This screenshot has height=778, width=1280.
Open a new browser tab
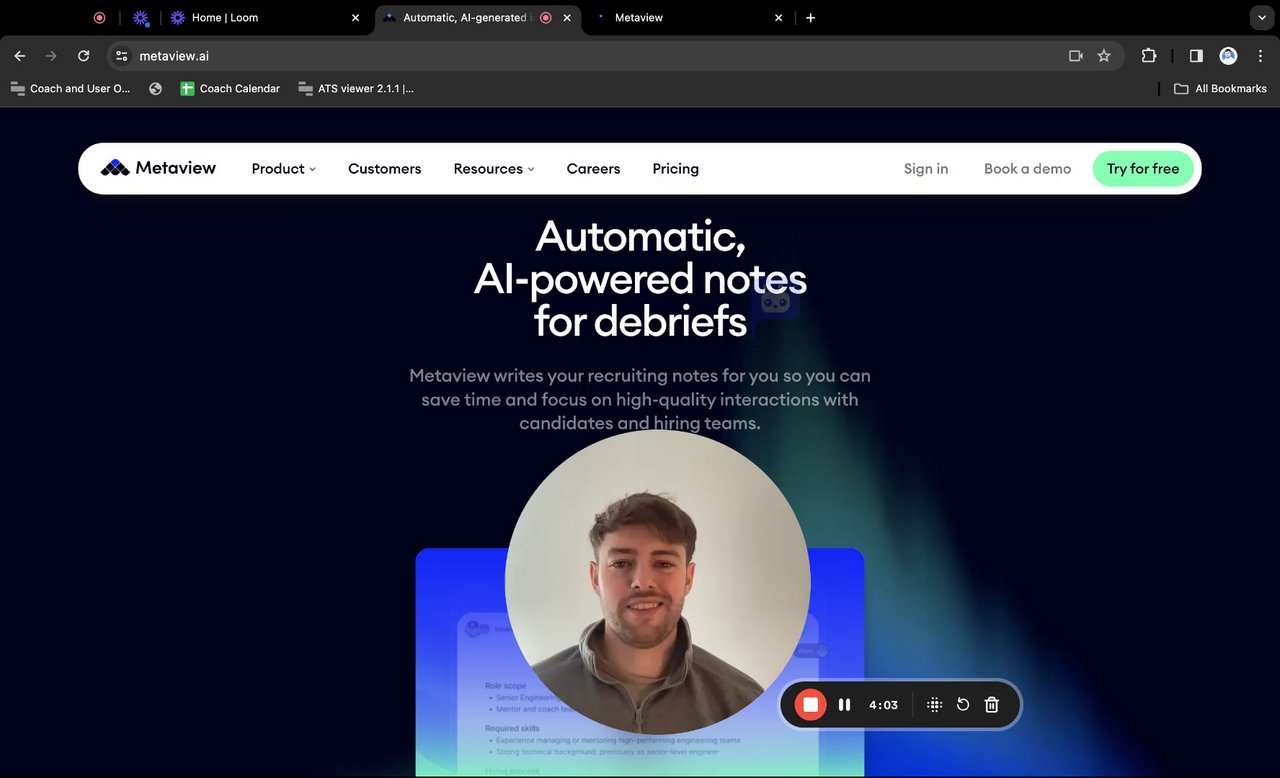(x=810, y=18)
